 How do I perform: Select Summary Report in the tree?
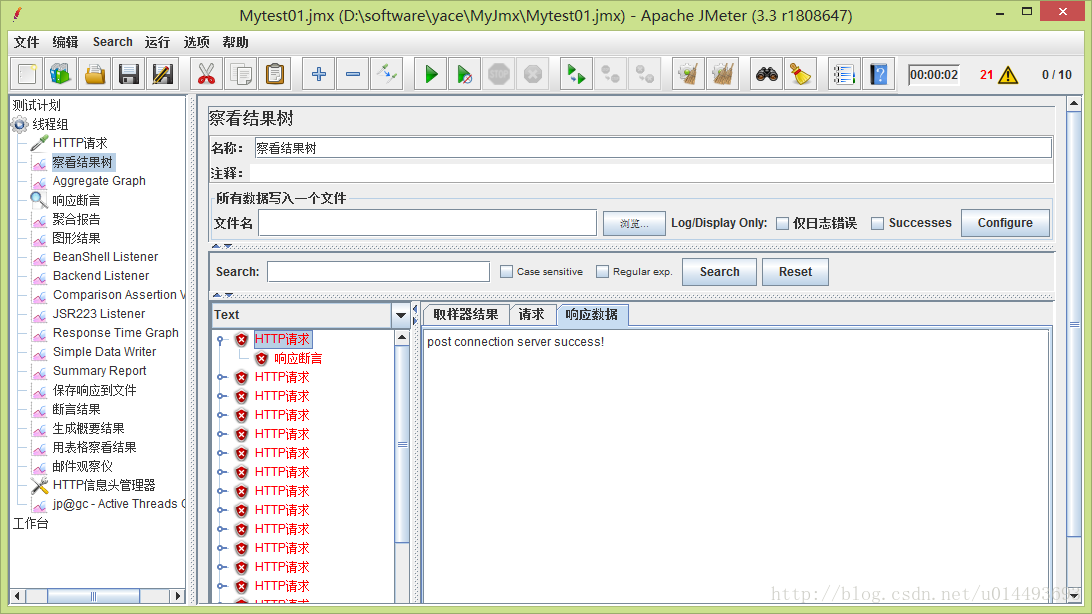point(100,371)
